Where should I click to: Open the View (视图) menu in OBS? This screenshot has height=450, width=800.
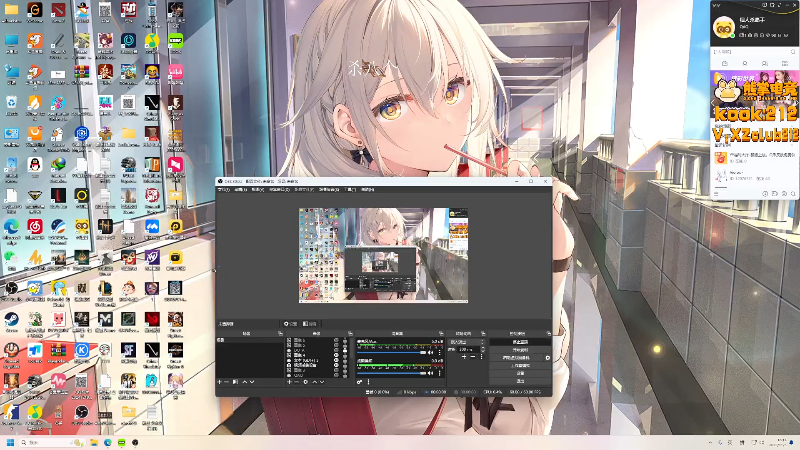pyautogui.click(x=258, y=190)
